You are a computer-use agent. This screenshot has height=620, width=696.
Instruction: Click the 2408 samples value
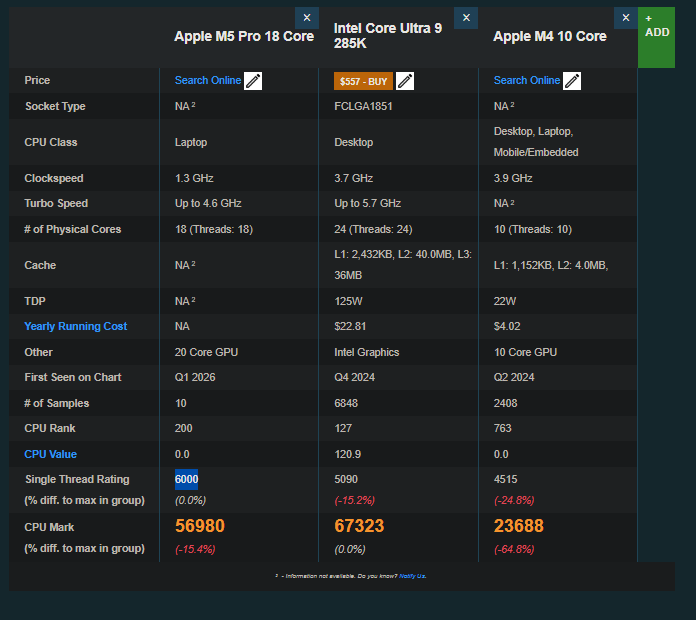[x=505, y=403]
